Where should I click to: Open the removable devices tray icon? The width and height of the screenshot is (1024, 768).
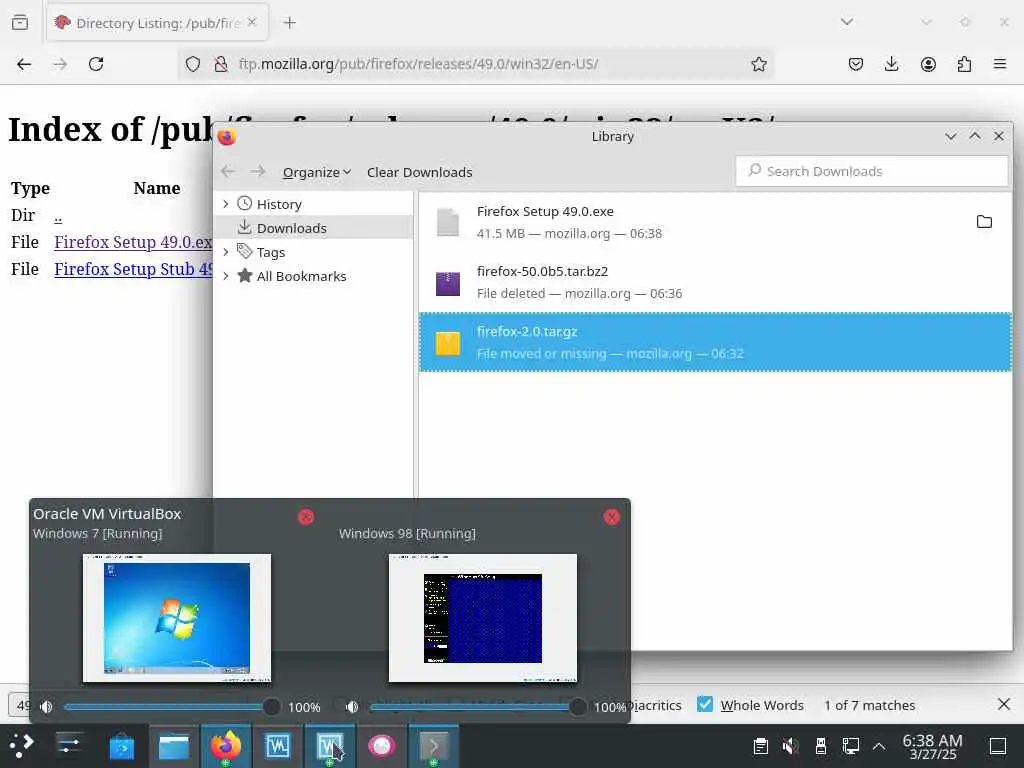click(x=821, y=746)
